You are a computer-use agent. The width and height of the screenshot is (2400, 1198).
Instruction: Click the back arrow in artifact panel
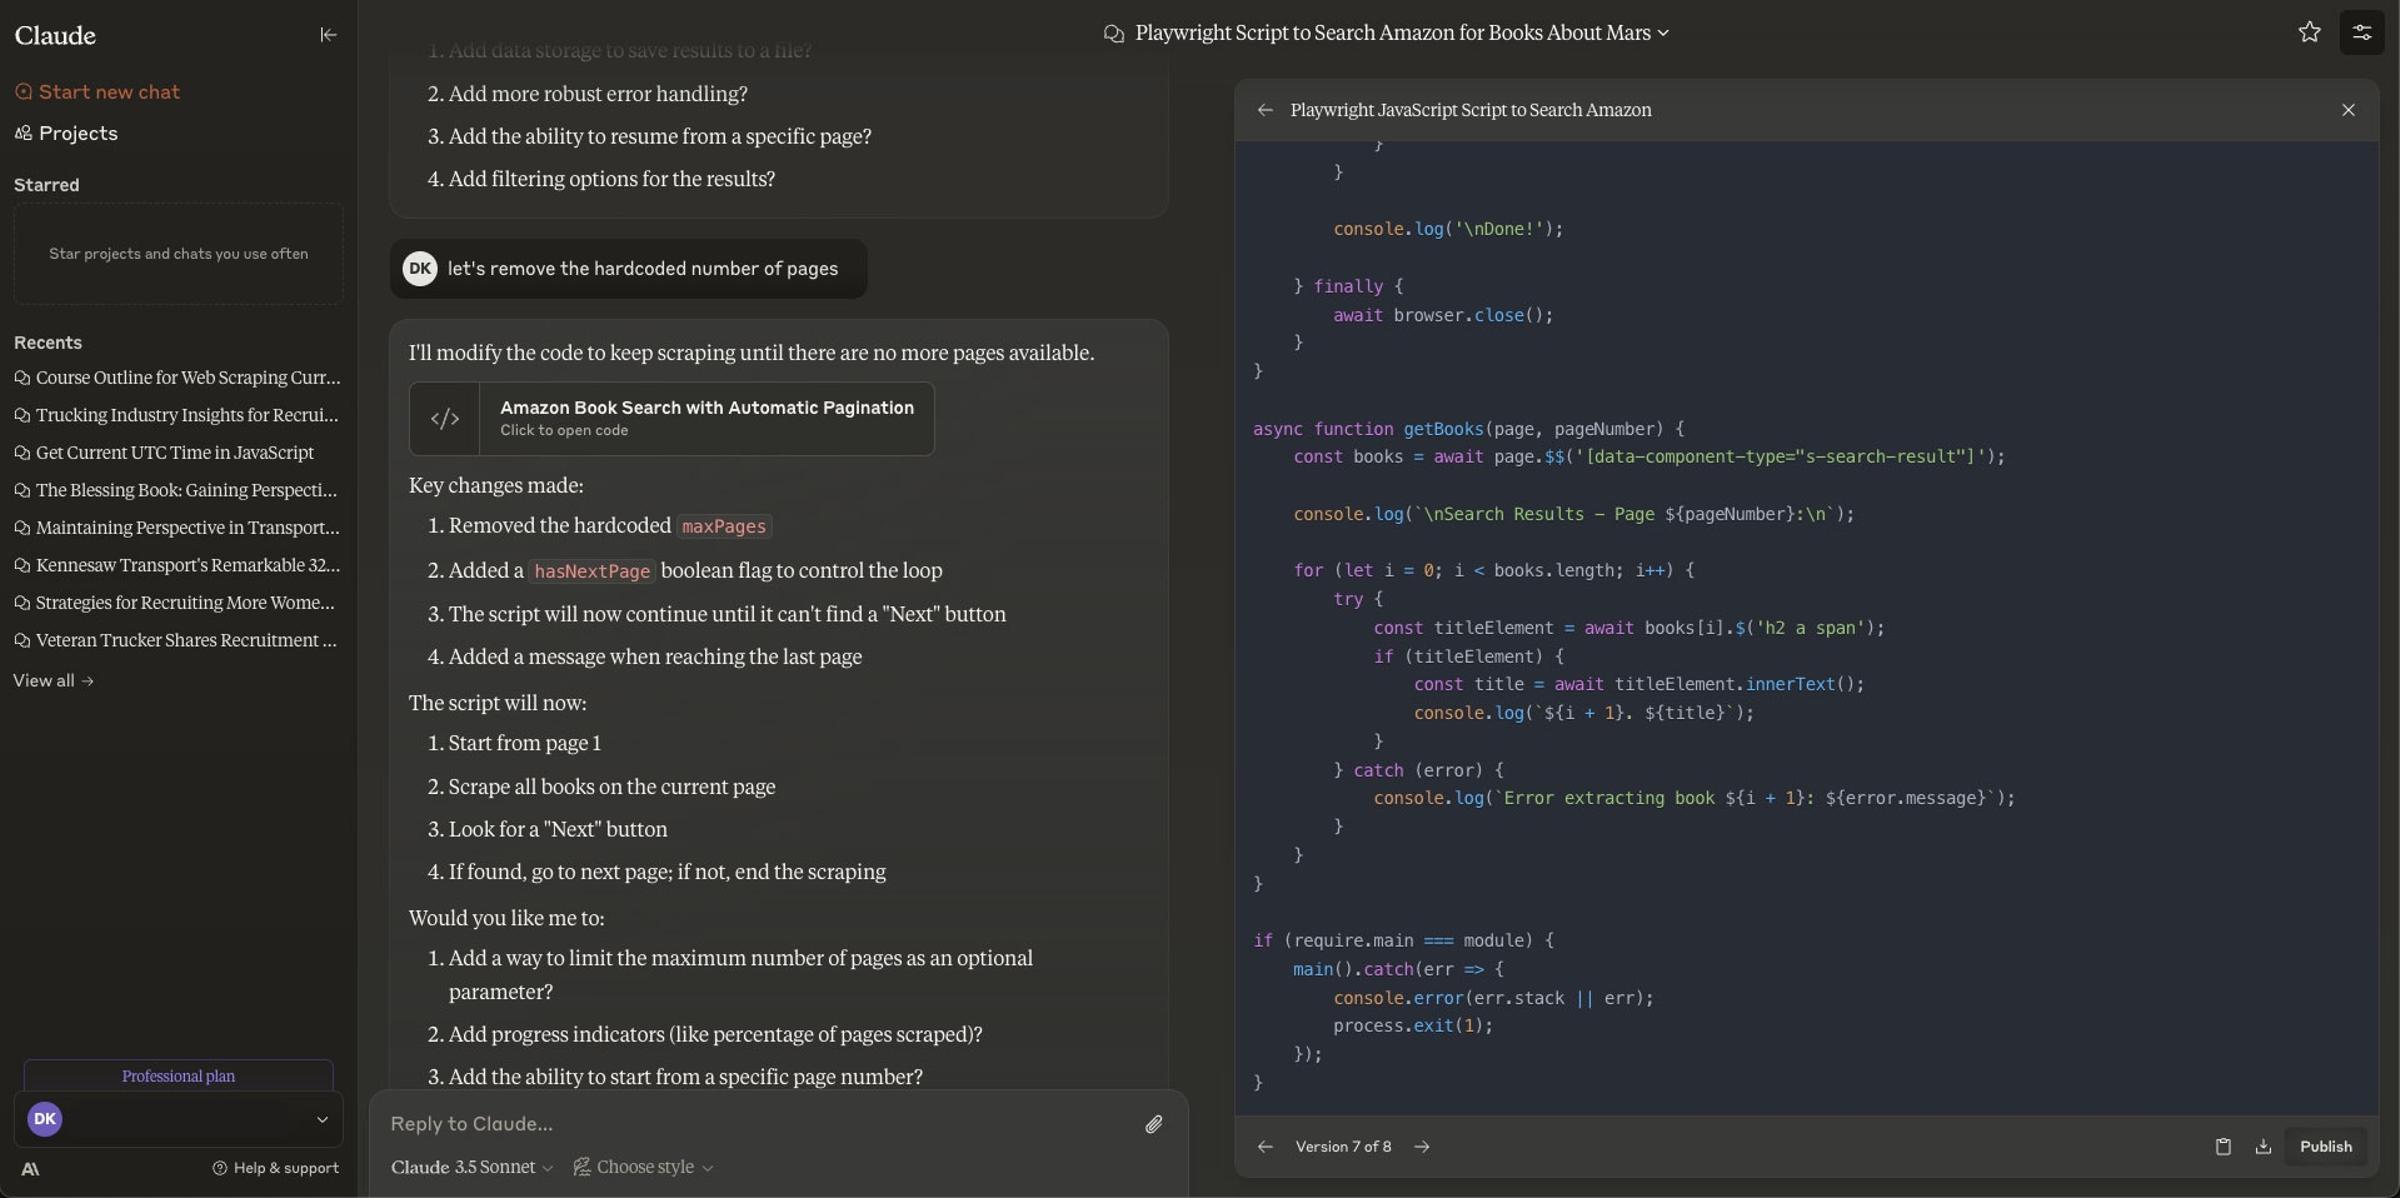pos(1263,109)
